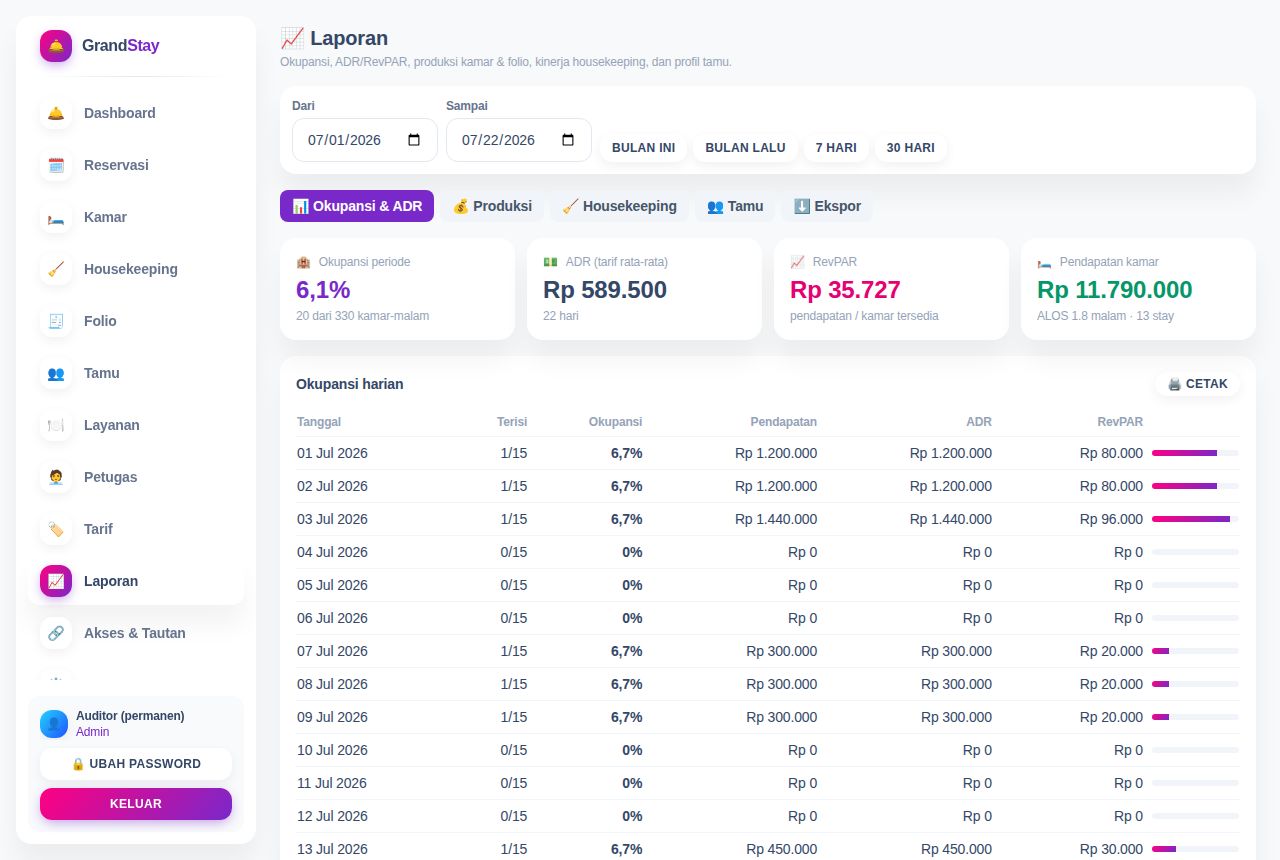Select the Dashboard menu item
Image resolution: width=1280 pixels, height=860 pixels.
[x=136, y=113]
